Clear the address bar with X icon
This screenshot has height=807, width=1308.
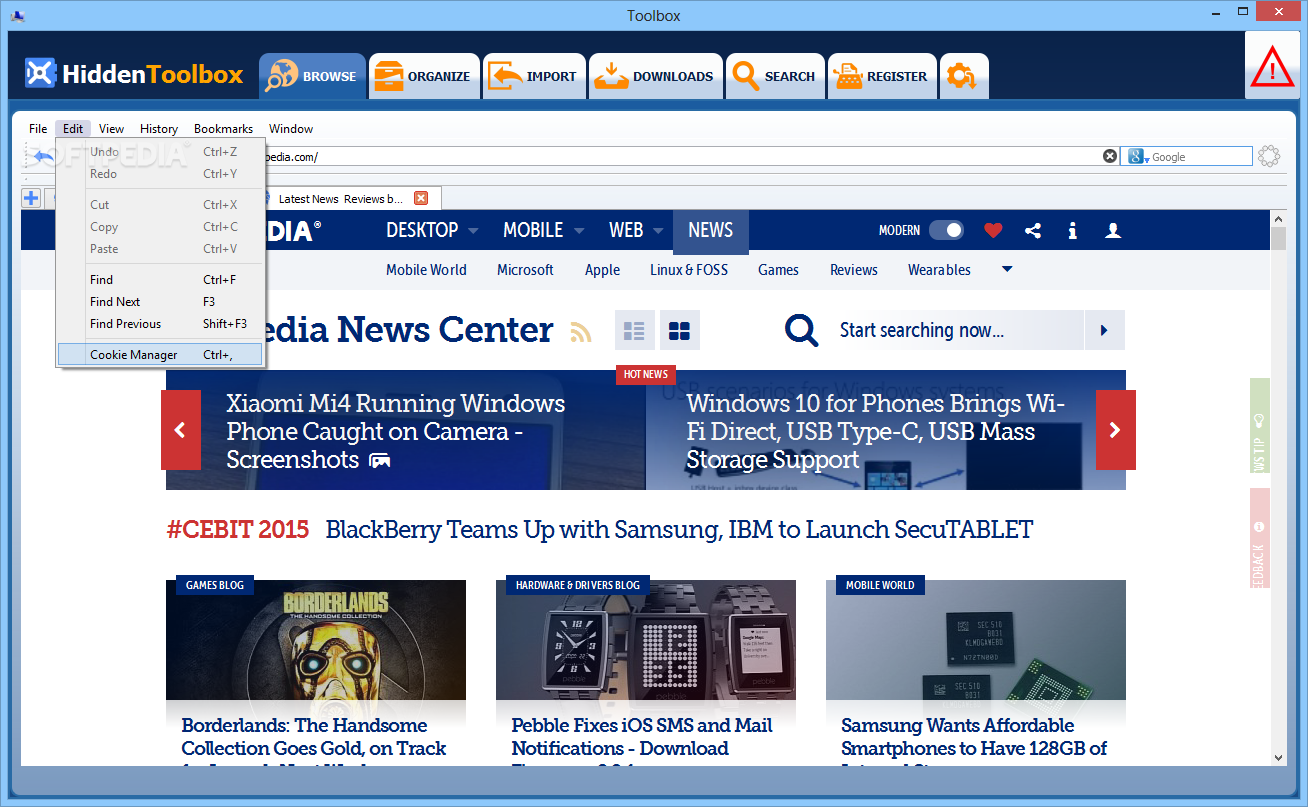1110,156
